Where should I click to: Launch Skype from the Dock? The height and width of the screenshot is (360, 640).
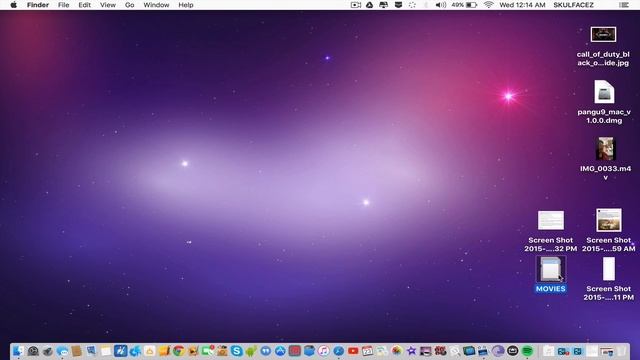coord(236,351)
